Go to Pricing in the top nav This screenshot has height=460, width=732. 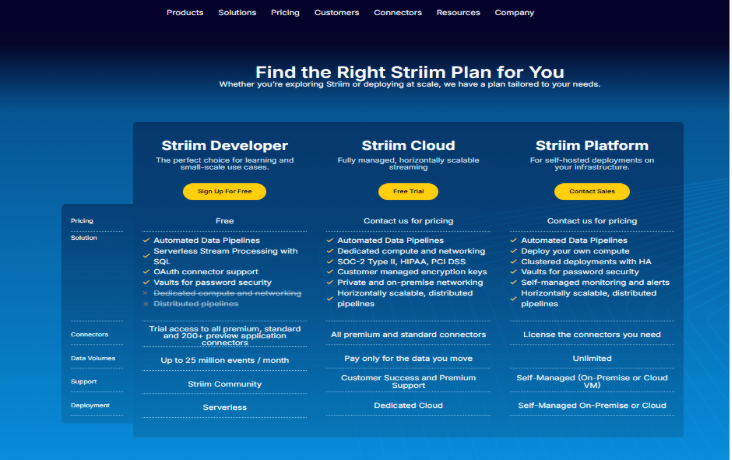[285, 13]
